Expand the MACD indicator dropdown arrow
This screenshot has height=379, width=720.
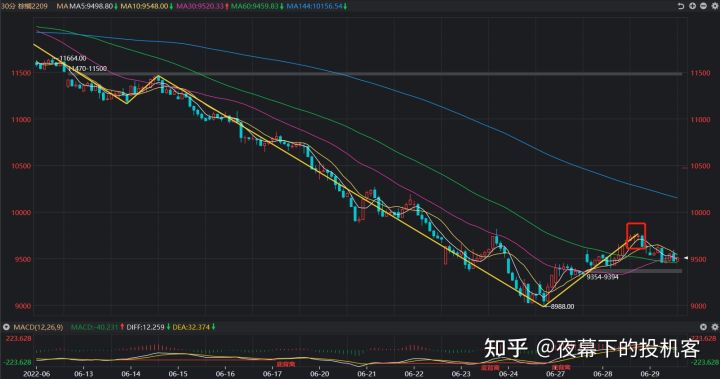[x=6, y=327]
